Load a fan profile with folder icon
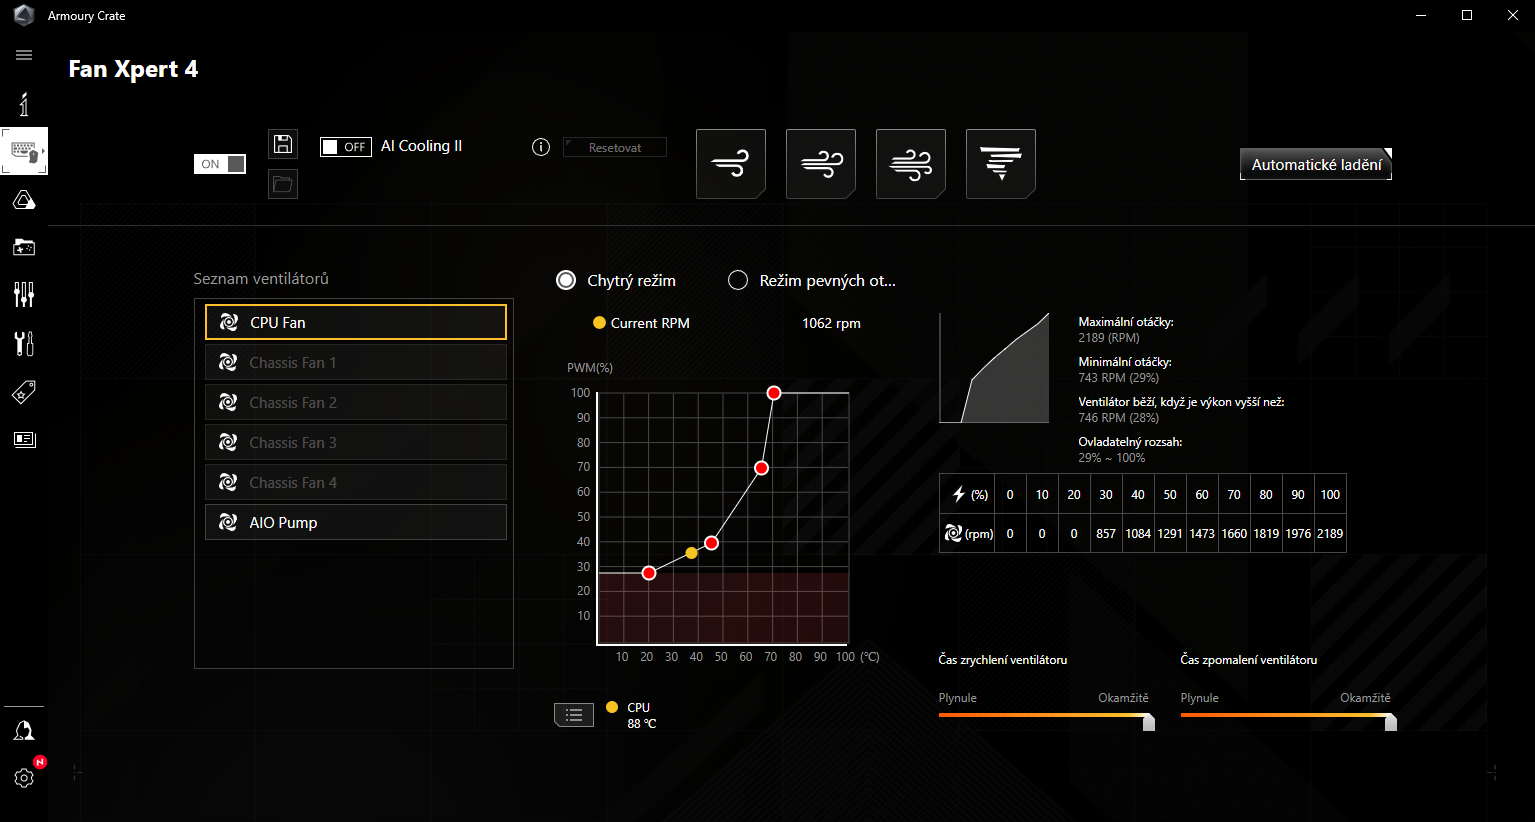Image resolution: width=1535 pixels, height=822 pixels. coord(283,184)
